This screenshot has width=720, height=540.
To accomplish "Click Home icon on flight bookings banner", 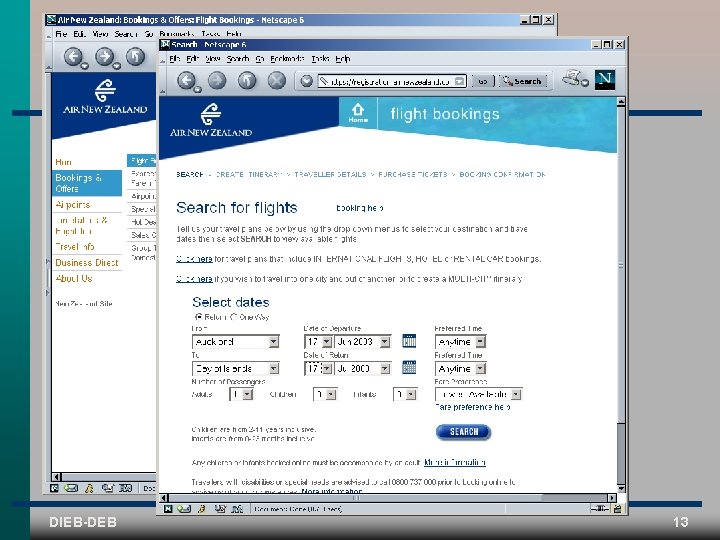I will click(358, 113).
